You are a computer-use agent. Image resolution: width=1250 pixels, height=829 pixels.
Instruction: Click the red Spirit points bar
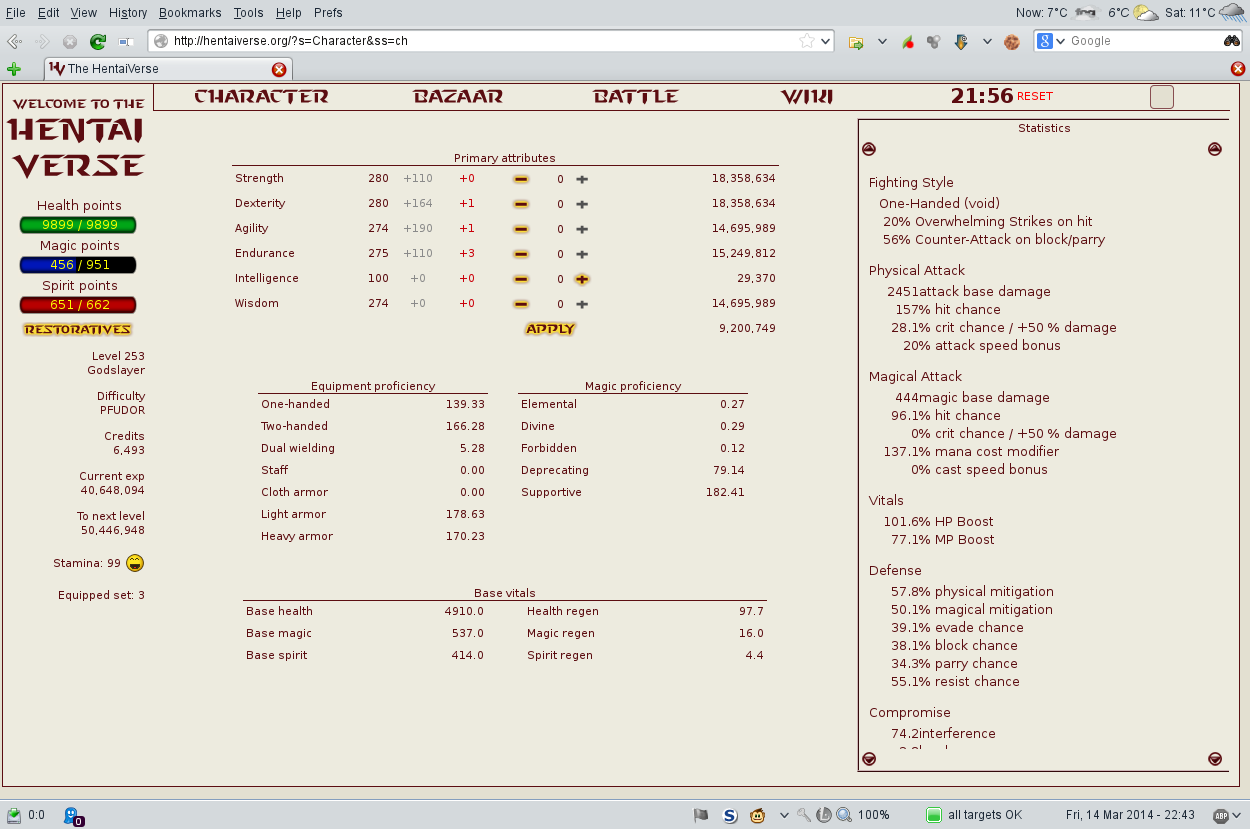point(78,305)
